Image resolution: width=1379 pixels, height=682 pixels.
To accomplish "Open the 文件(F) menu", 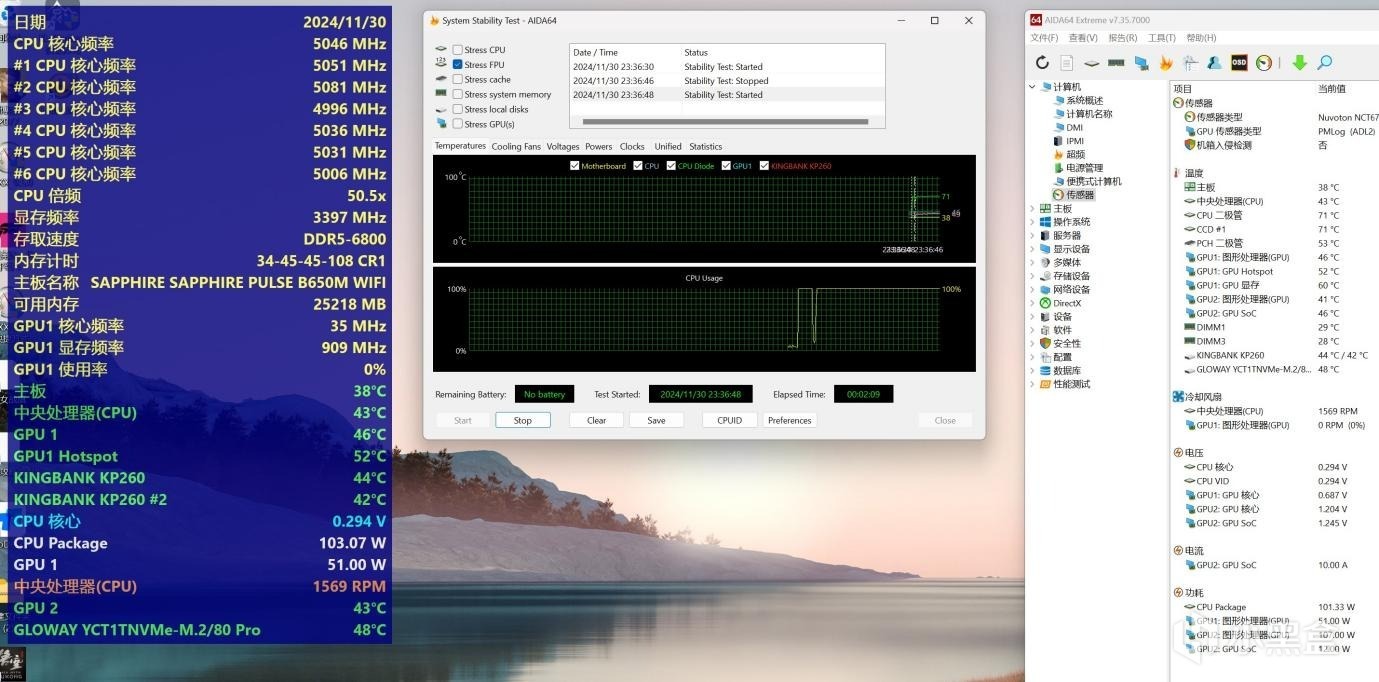I will pos(1044,38).
